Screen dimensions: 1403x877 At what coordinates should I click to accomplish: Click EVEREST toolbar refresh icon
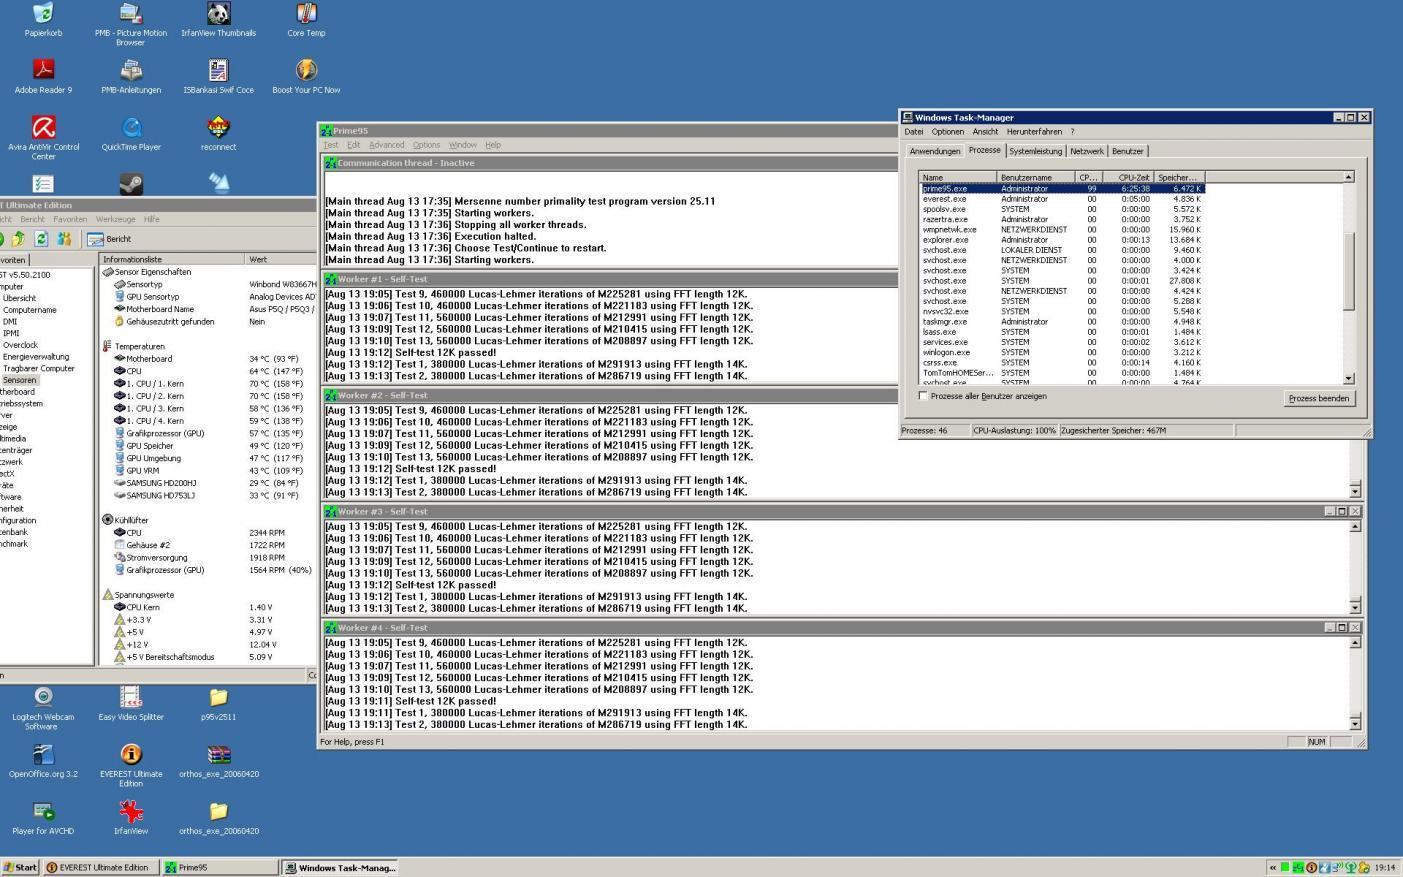coord(41,239)
